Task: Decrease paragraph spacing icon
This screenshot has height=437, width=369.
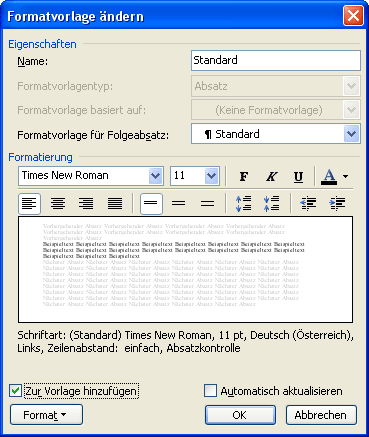Action: pyautogui.click(x=271, y=203)
